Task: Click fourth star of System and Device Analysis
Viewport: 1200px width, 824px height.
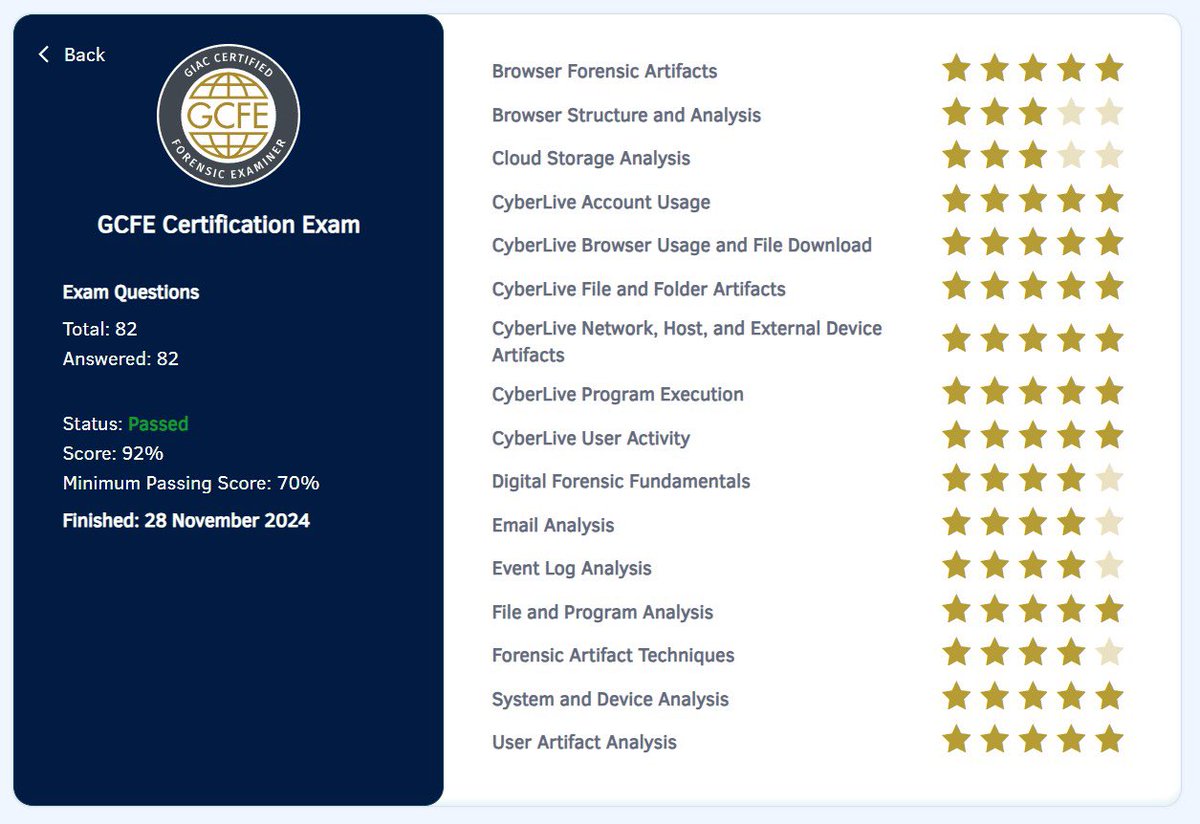Action: click(x=1071, y=696)
